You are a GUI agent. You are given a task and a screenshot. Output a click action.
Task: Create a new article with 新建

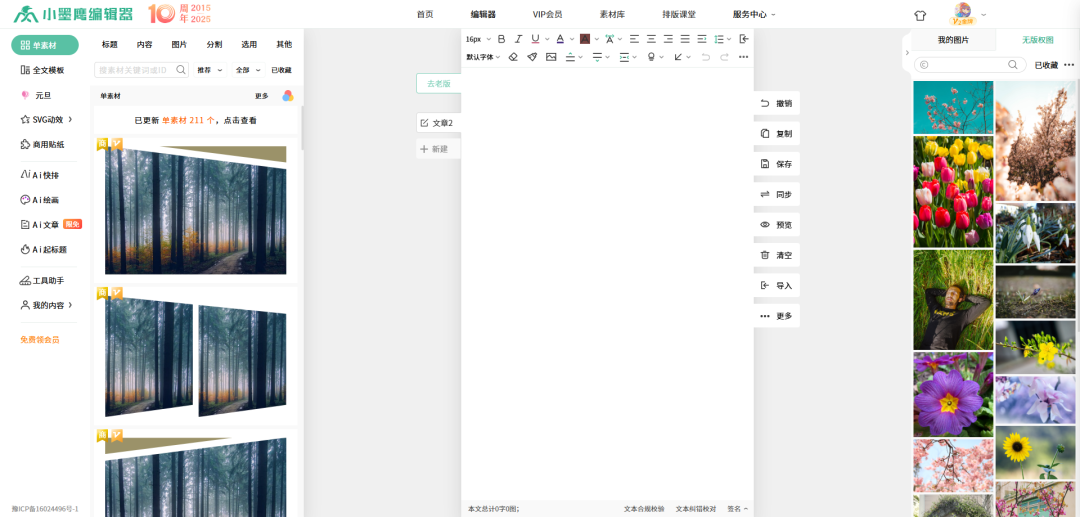tap(439, 149)
